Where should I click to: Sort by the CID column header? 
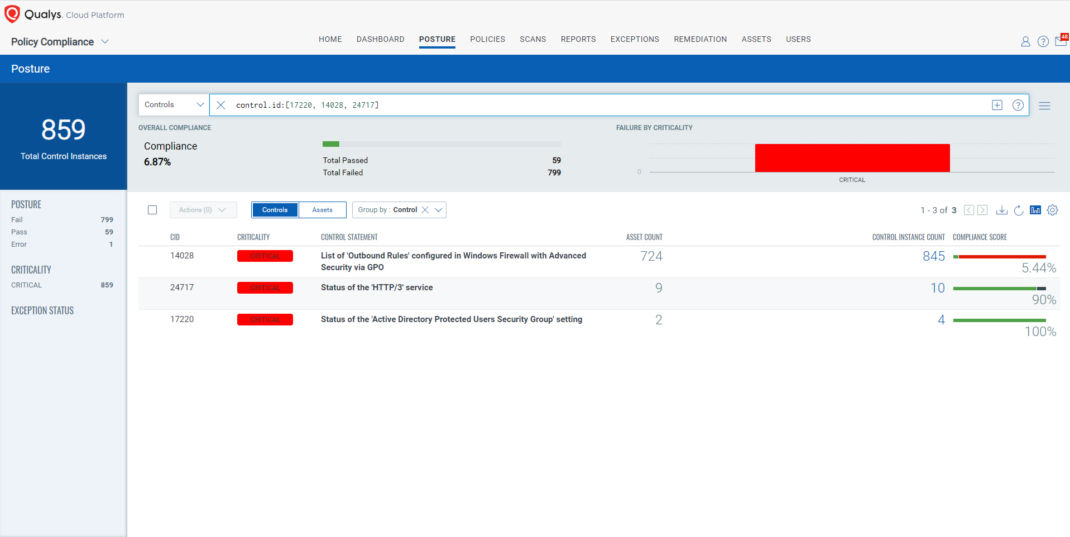coord(175,237)
